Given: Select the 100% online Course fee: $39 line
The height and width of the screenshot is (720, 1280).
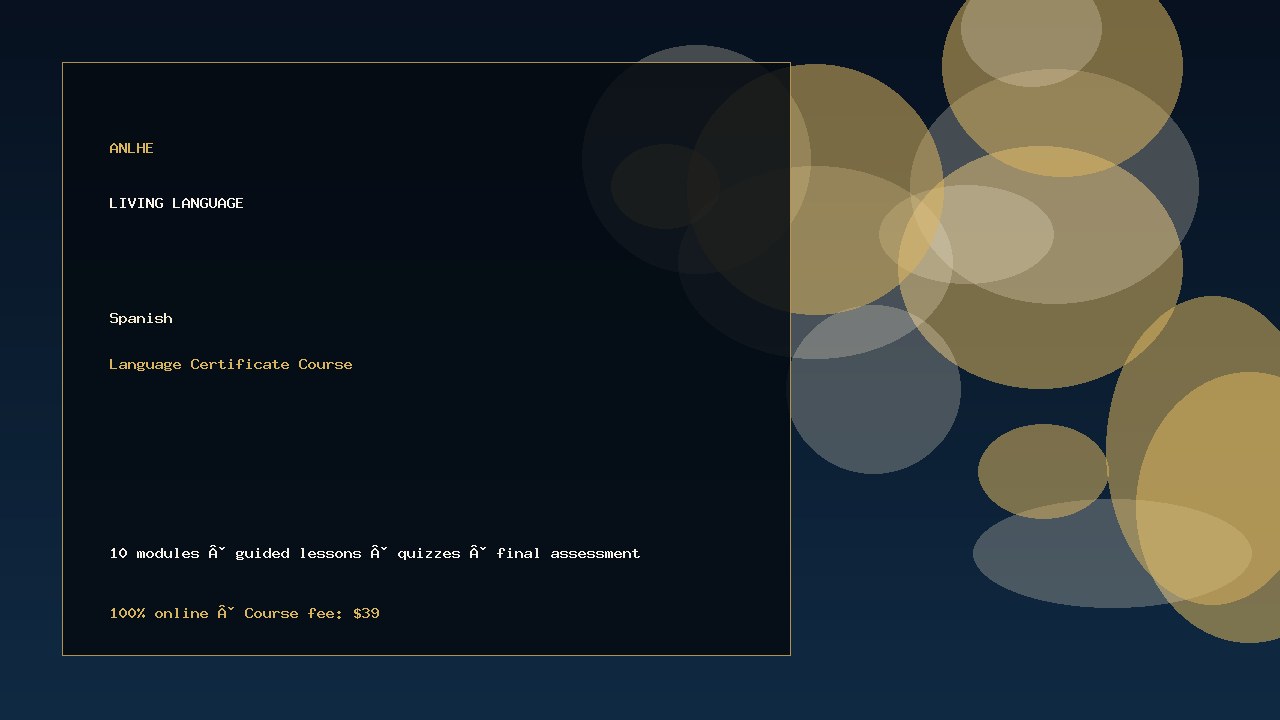Looking at the screenshot, I should coord(244,613).
